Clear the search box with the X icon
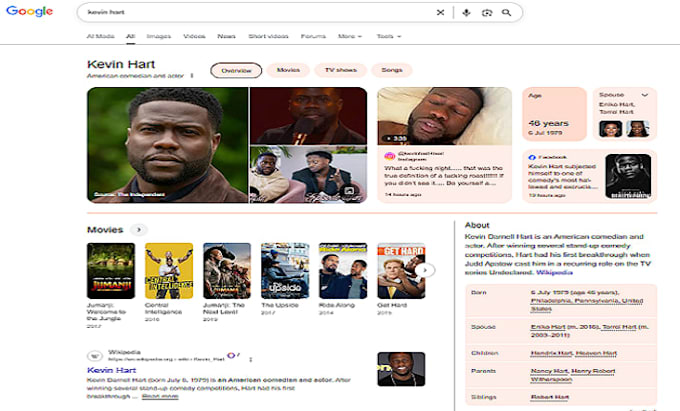The image size is (680, 411). pyautogui.click(x=440, y=13)
